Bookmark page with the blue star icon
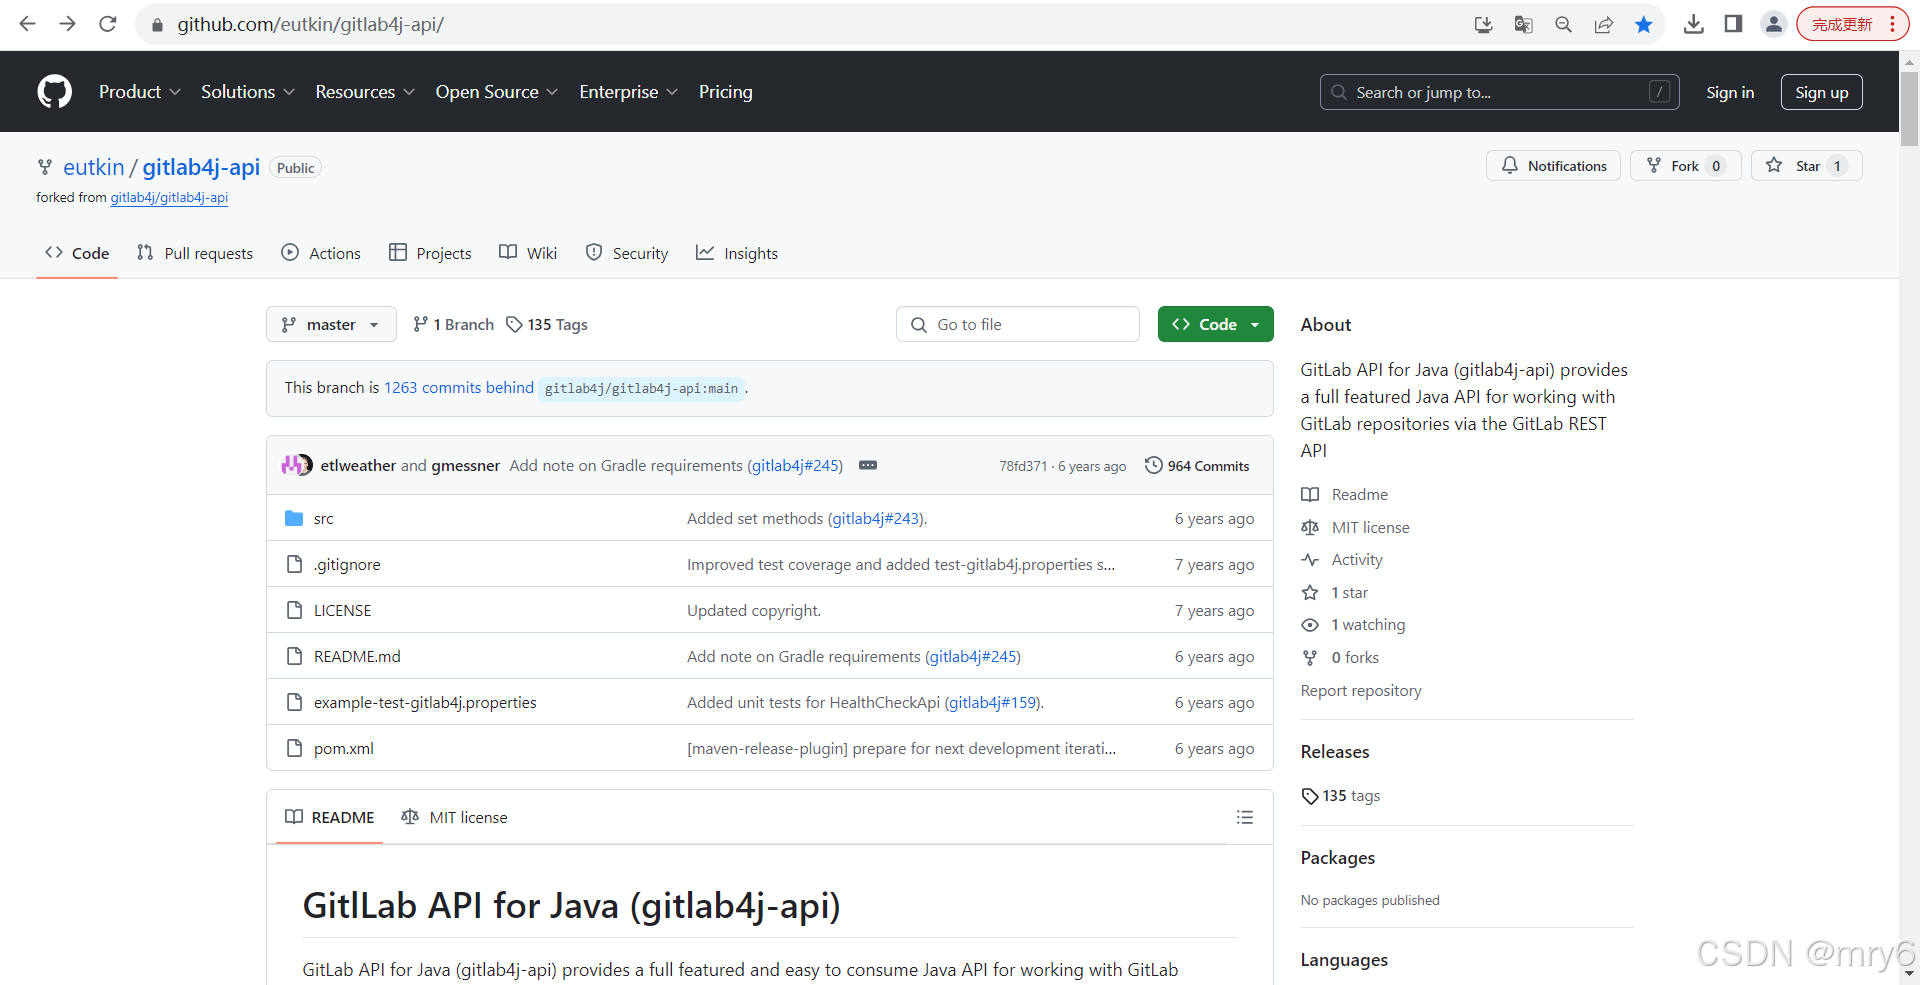The height and width of the screenshot is (985, 1920). pos(1644,24)
